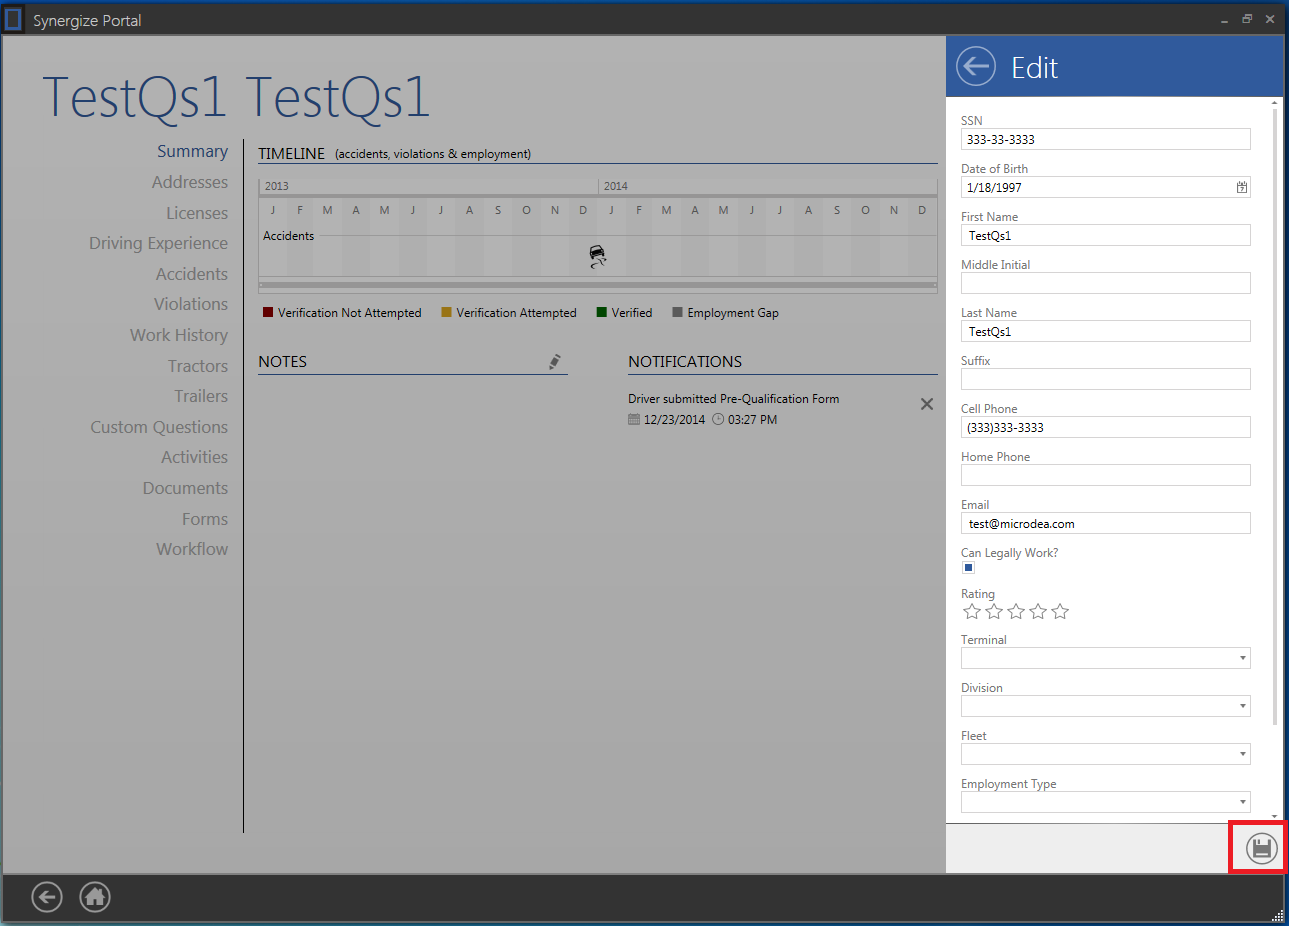Go to Activities section

click(195, 457)
